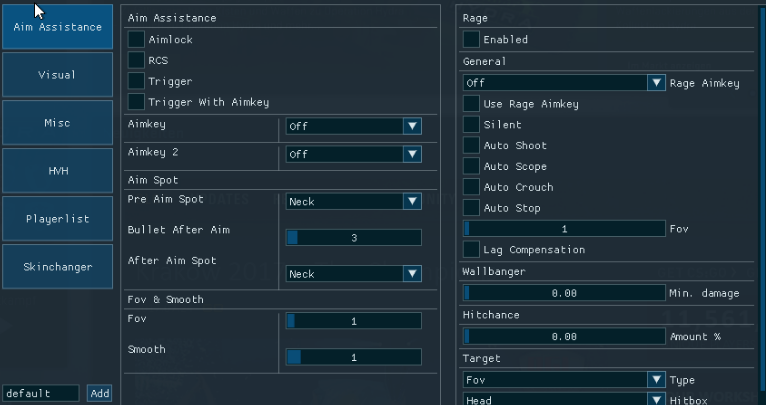This screenshot has height=405, width=766.
Task: Open the Pre Aim Spot dropdown
Action: (x=354, y=202)
